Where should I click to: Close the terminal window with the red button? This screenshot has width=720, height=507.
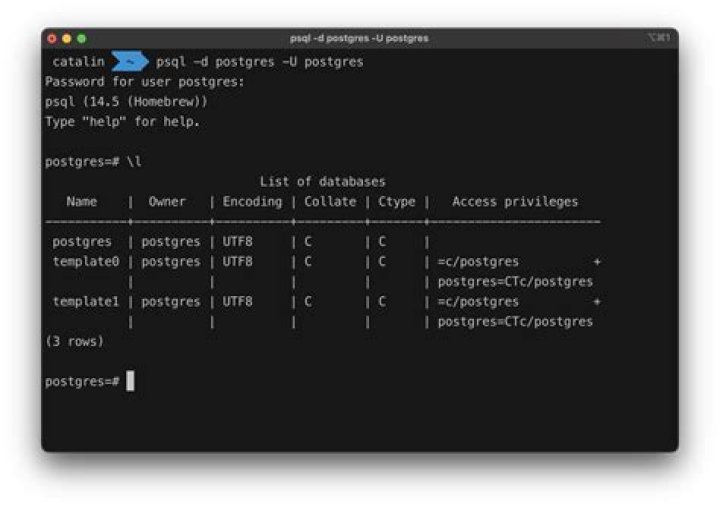coord(52,38)
